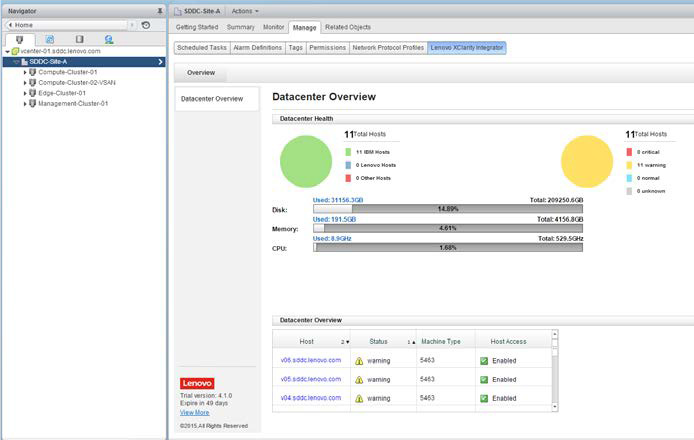
Task: Click host table scrollbar up arrow
Action: [x=555, y=333]
